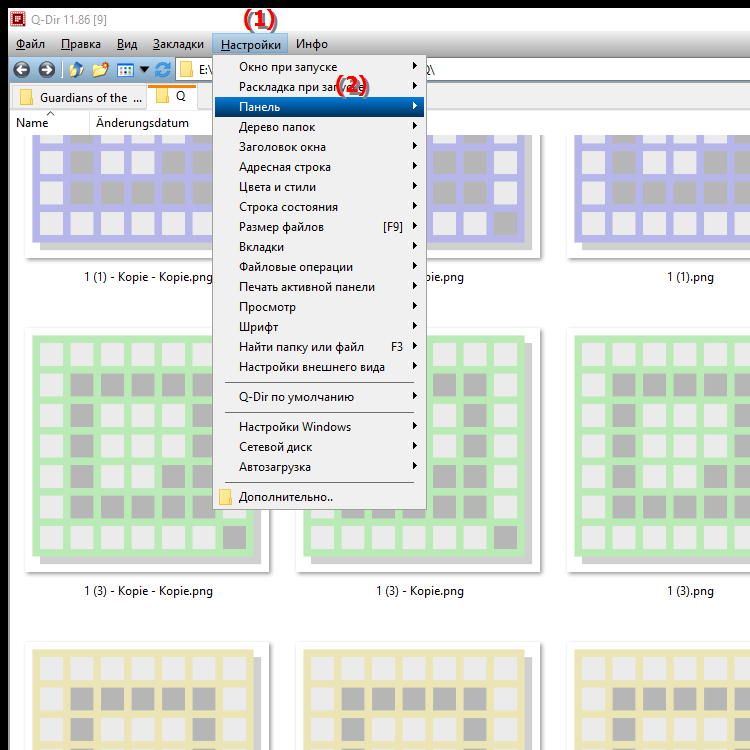The image size is (750, 750).
Task: Click file name 1 (3).png
Action: (690, 591)
